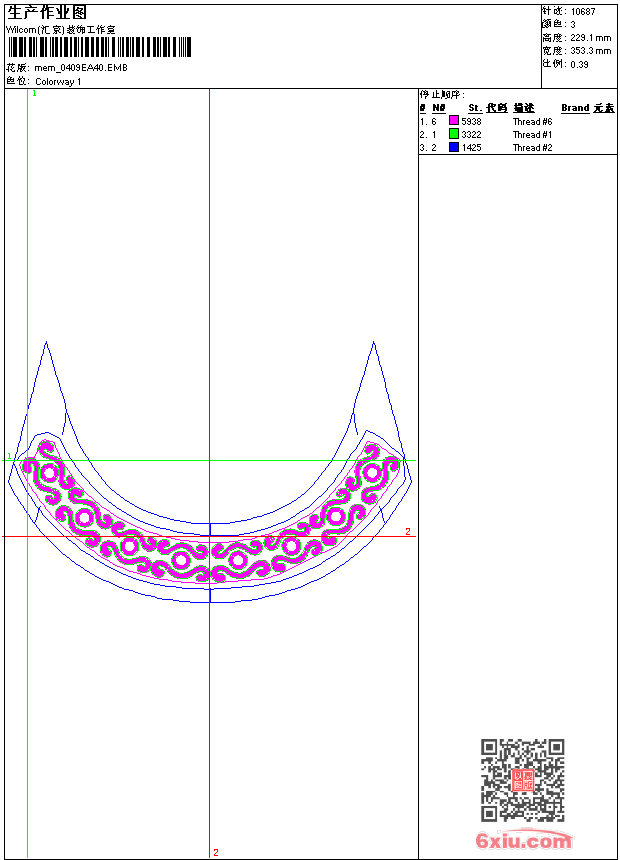
Task: Click the blue swatch for Thread #2
Action: pyautogui.click(x=454, y=147)
